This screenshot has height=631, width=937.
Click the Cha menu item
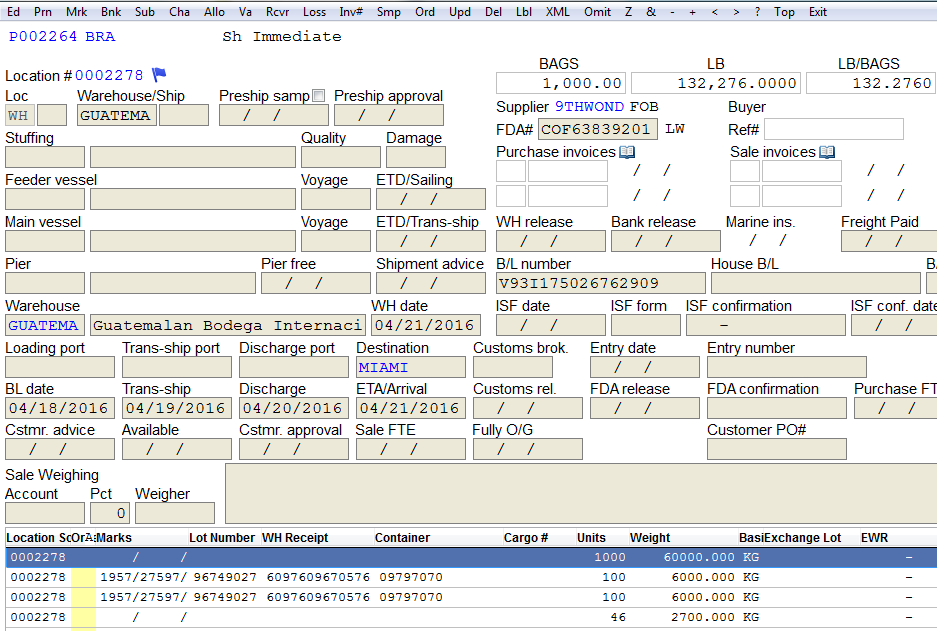click(179, 12)
